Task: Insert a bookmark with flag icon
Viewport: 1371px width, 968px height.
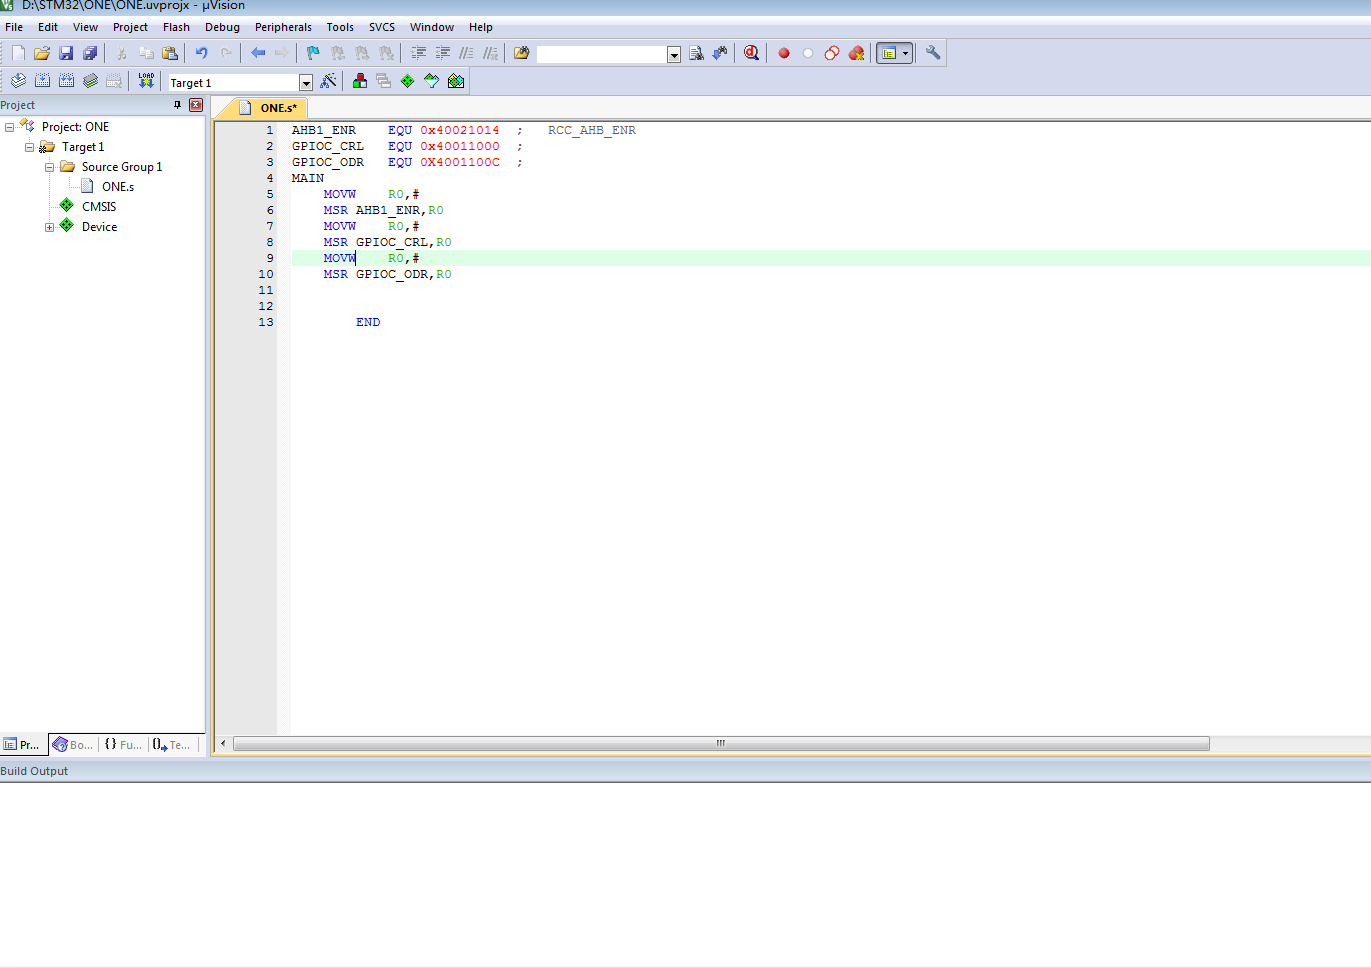Action: (x=313, y=53)
